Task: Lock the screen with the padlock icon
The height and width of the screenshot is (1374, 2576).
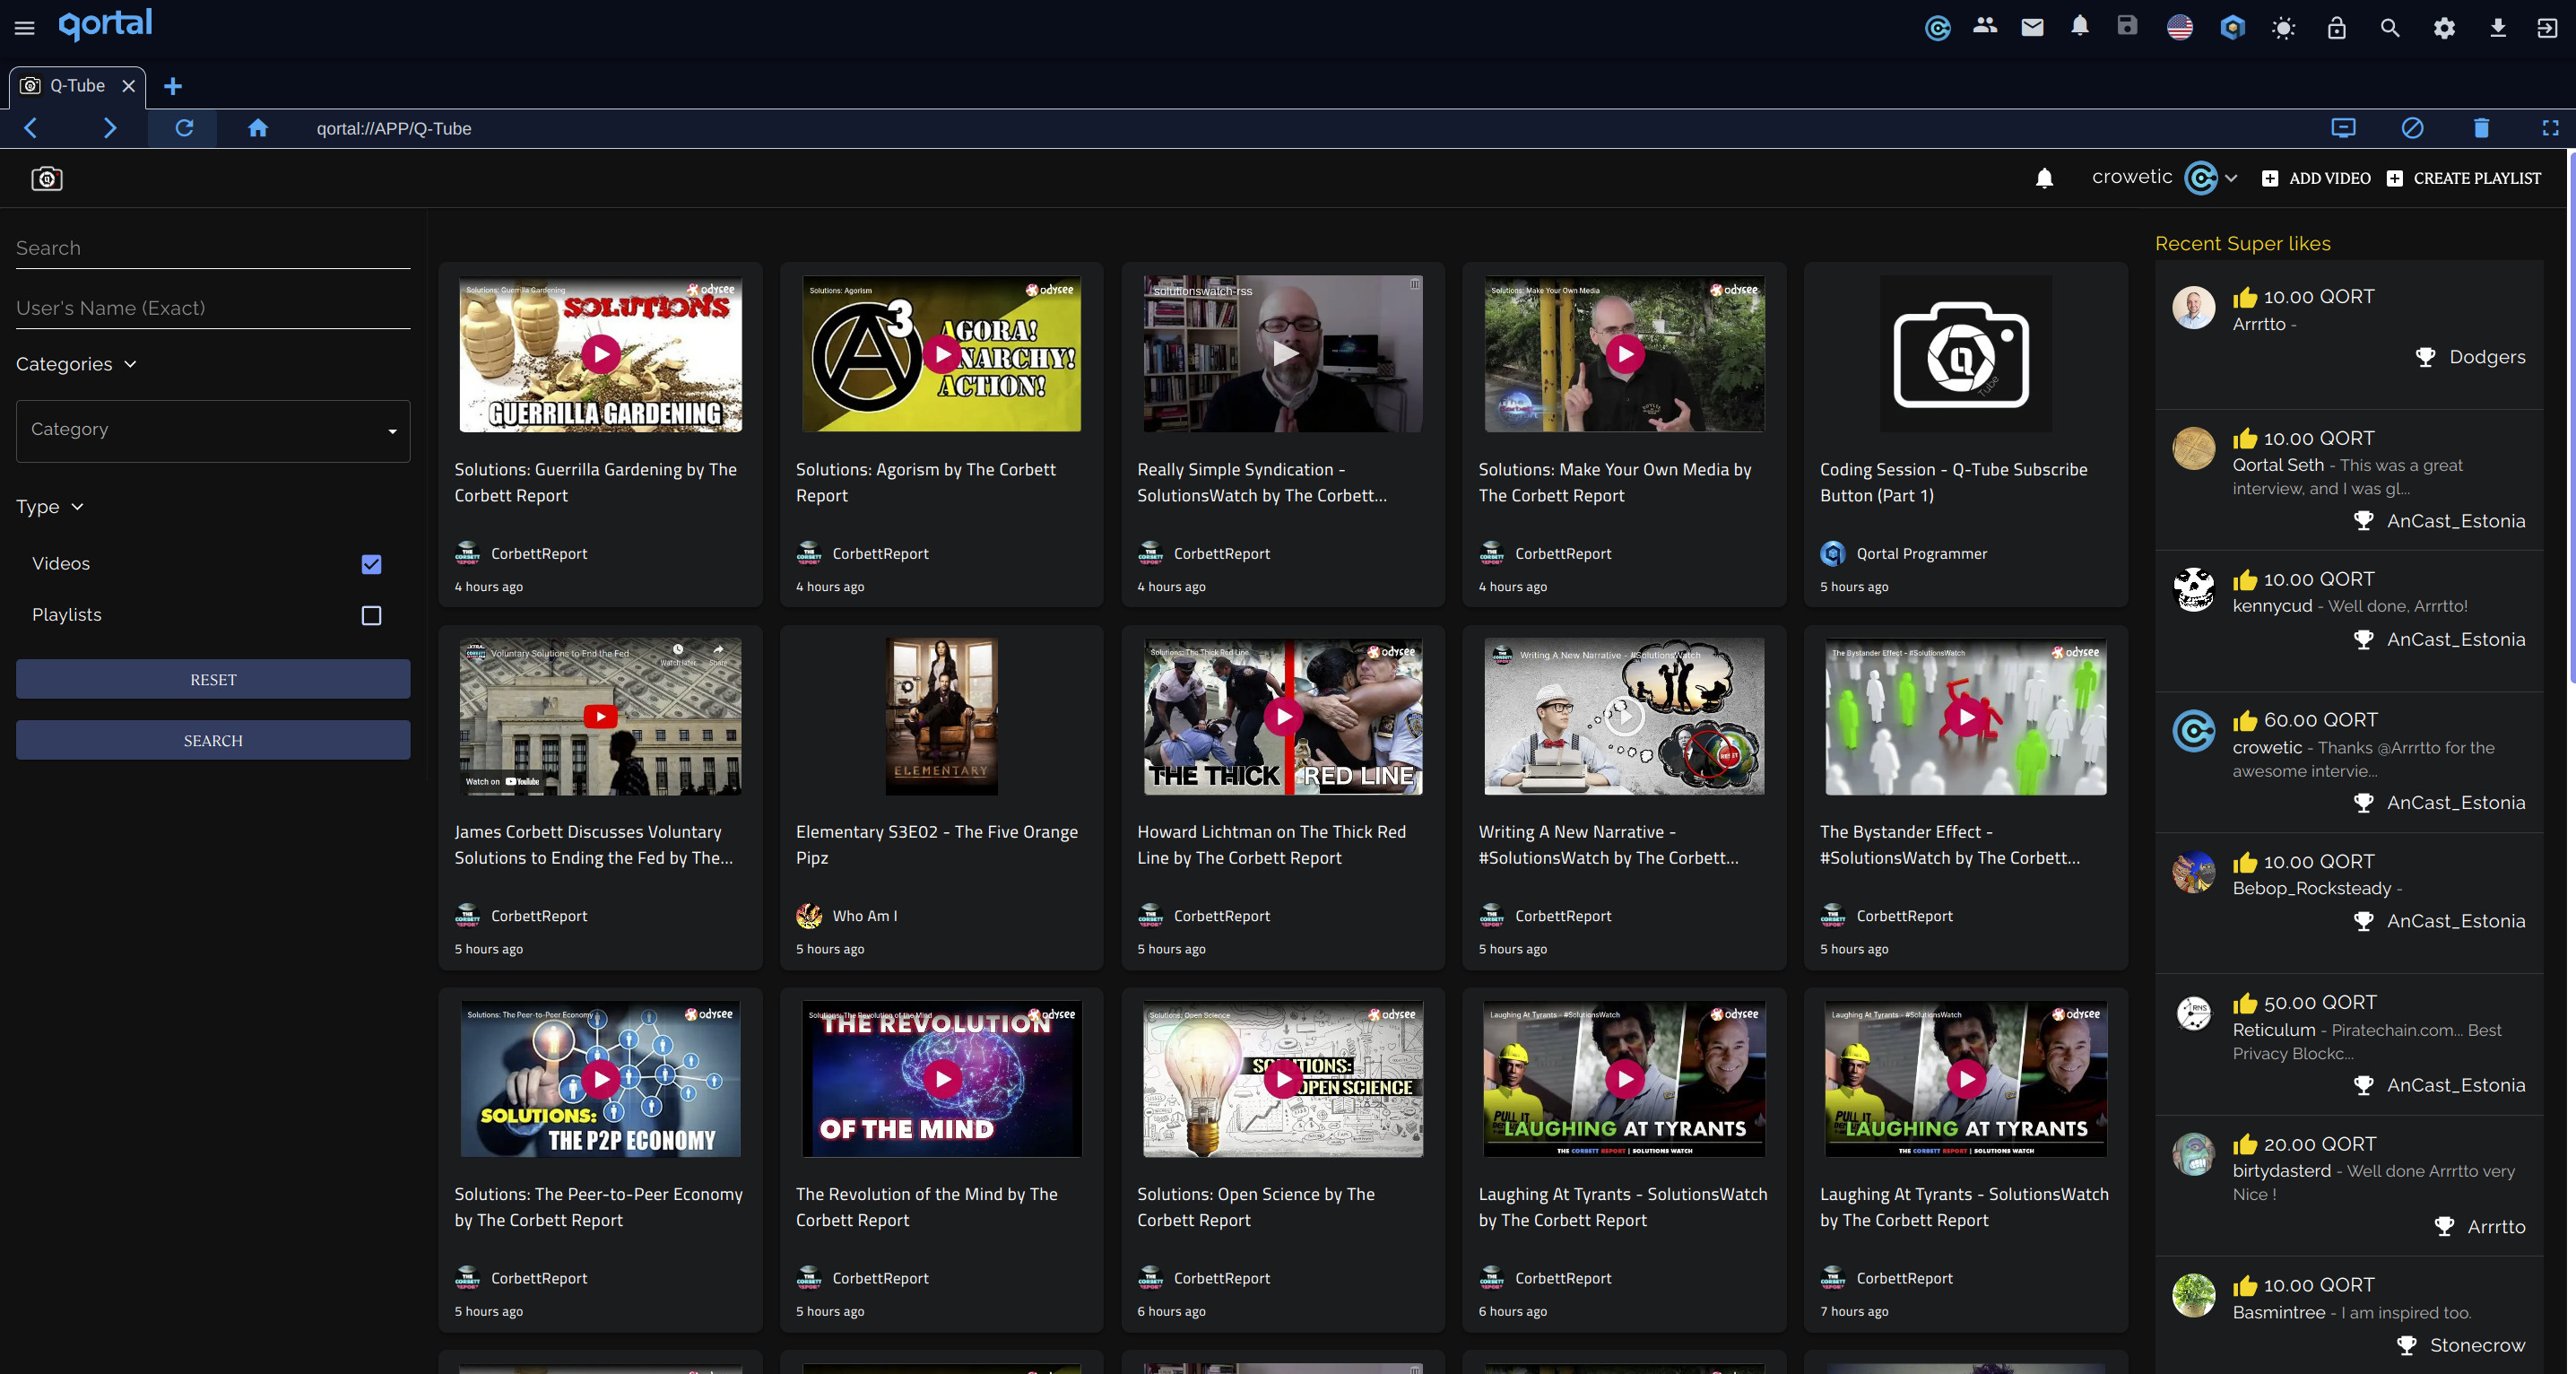Action: pyautogui.click(x=2336, y=28)
